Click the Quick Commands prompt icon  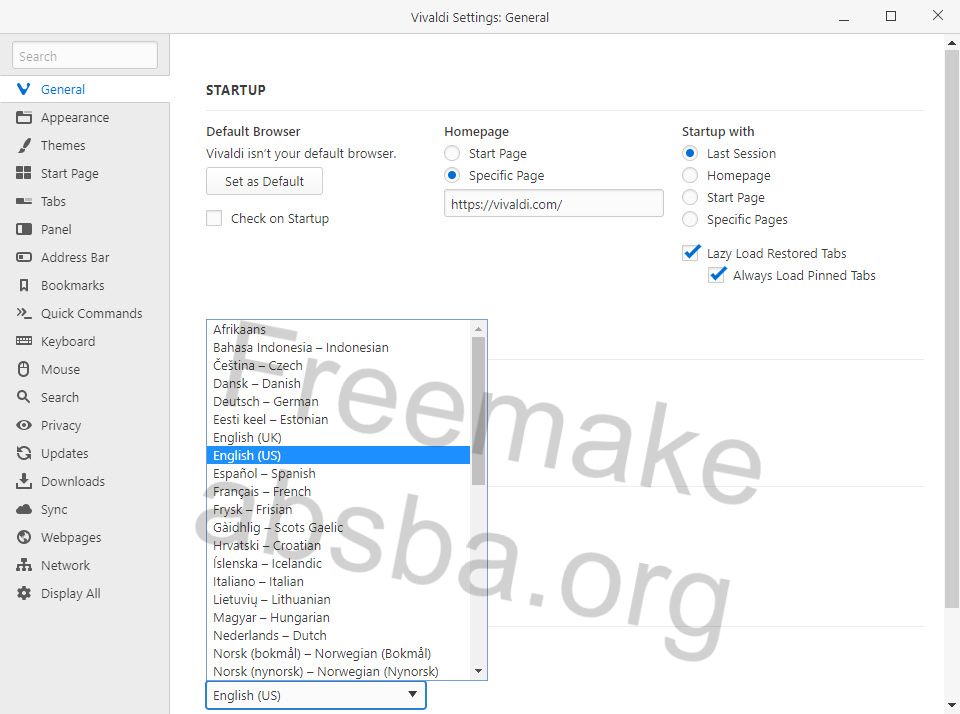[x=23, y=314]
